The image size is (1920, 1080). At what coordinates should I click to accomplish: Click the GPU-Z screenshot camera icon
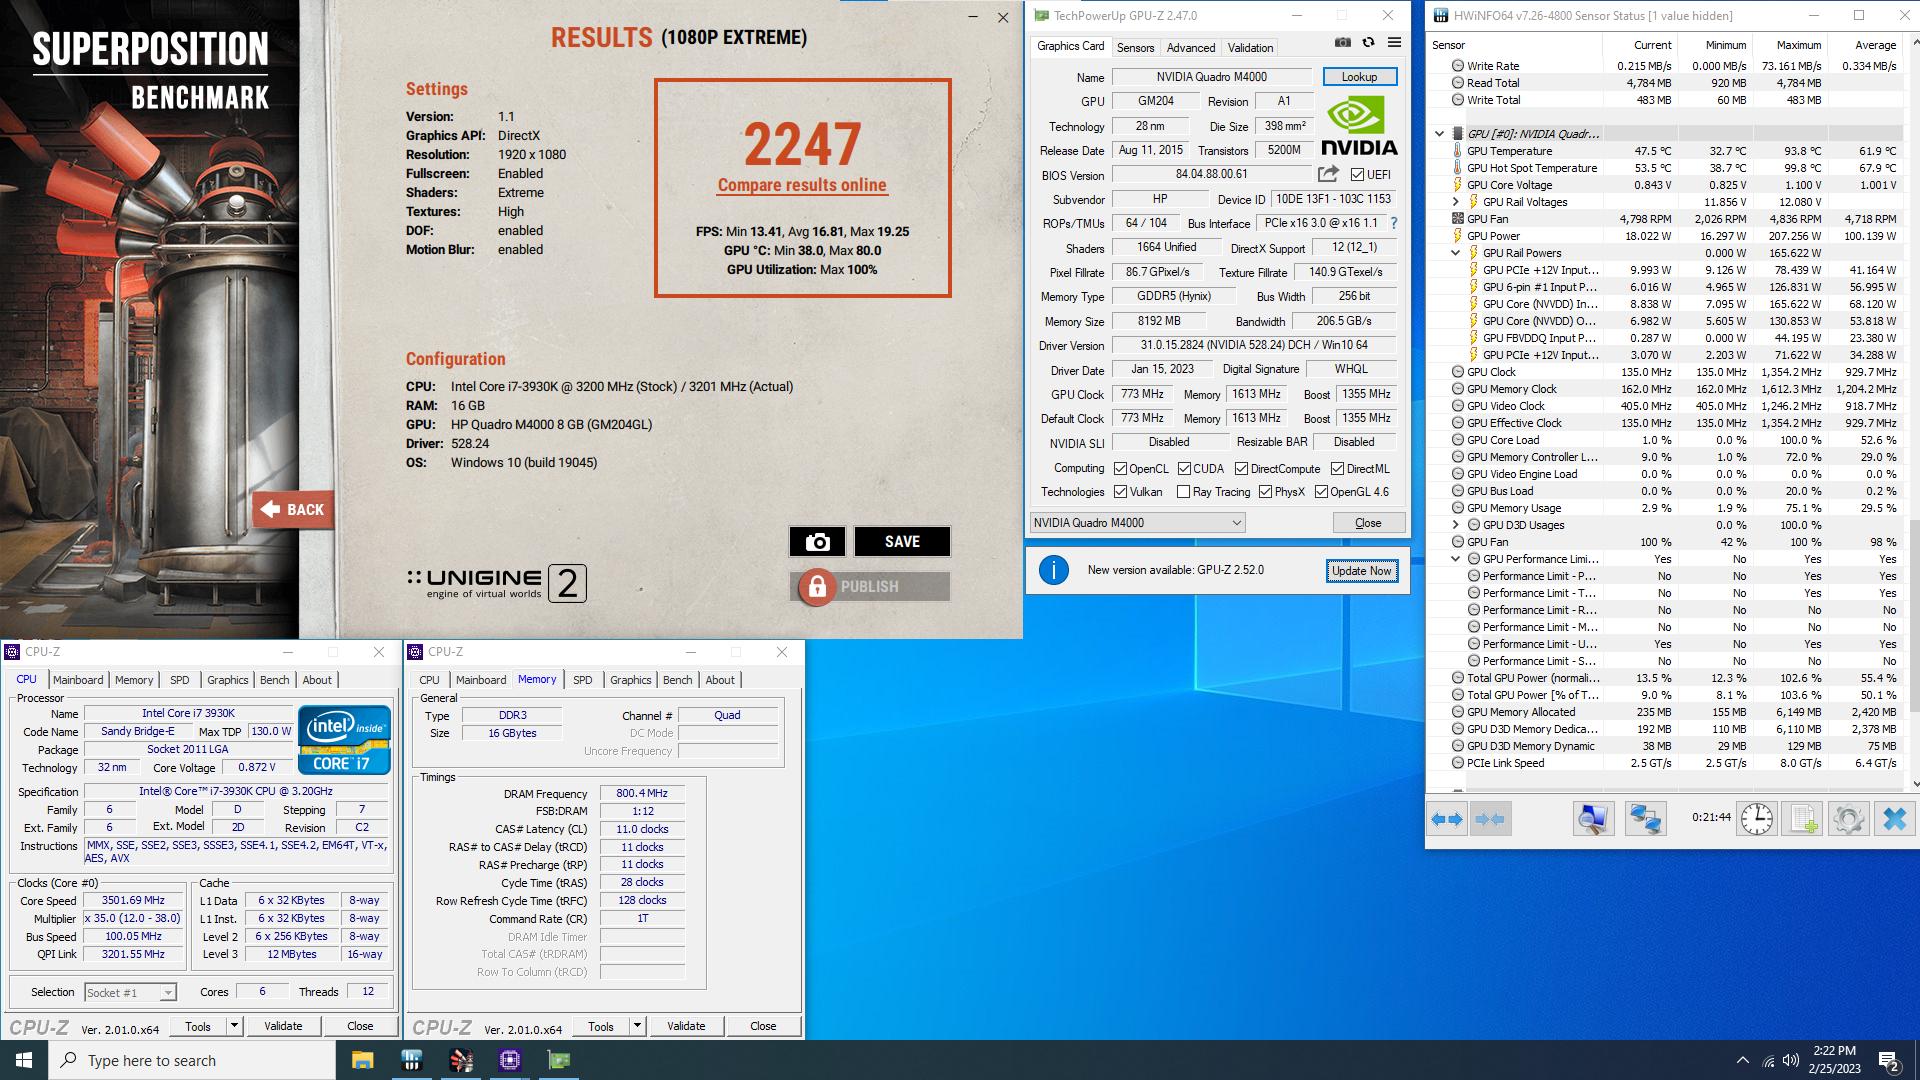pos(1343,42)
